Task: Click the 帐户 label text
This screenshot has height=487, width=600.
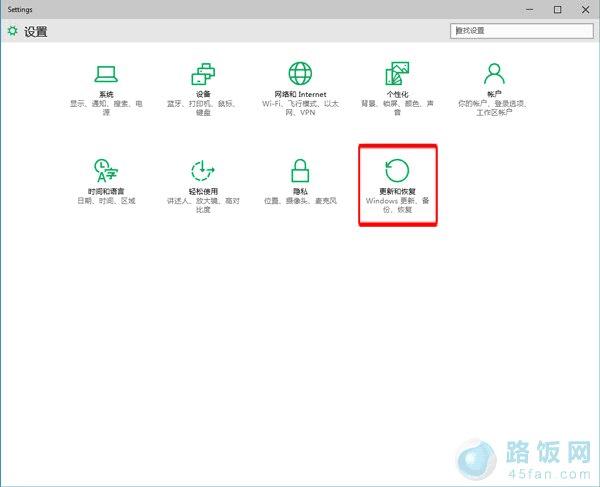Action: [494, 94]
